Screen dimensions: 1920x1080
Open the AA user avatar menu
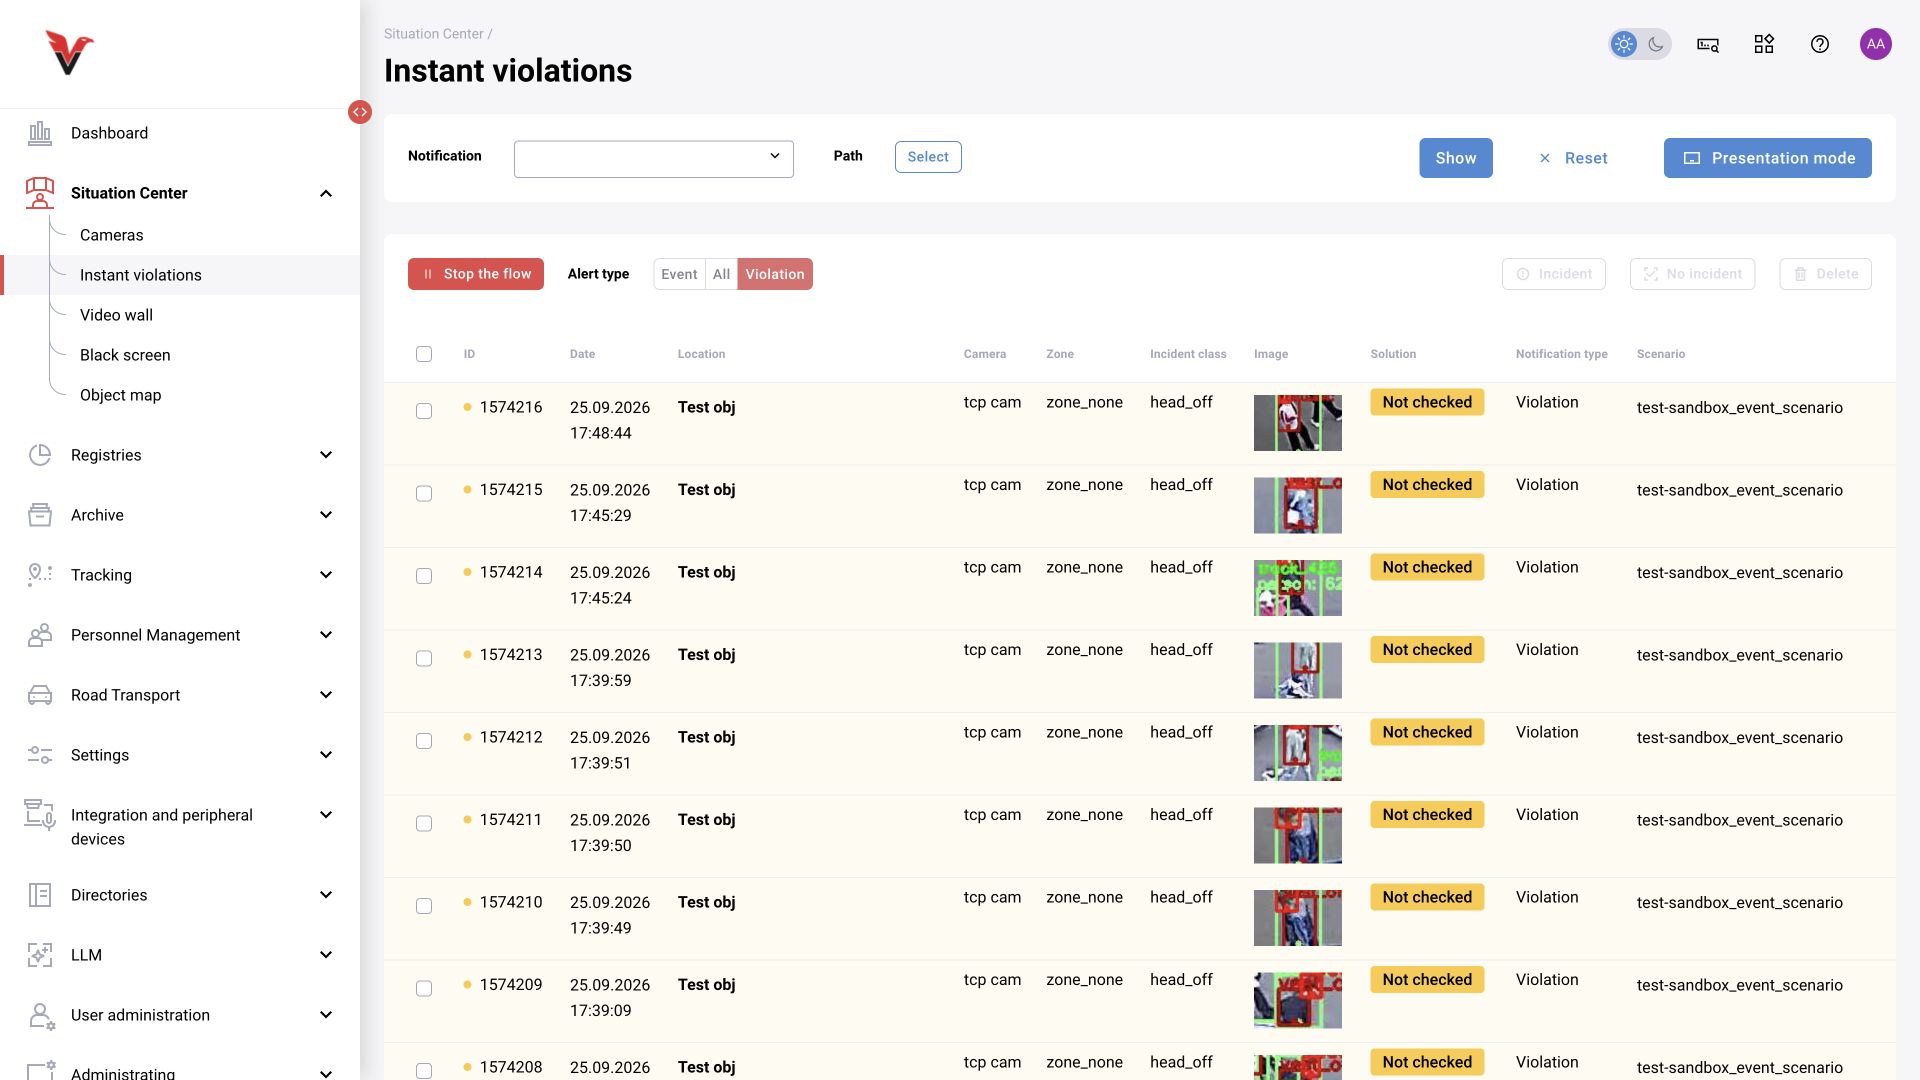[x=1876, y=44]
